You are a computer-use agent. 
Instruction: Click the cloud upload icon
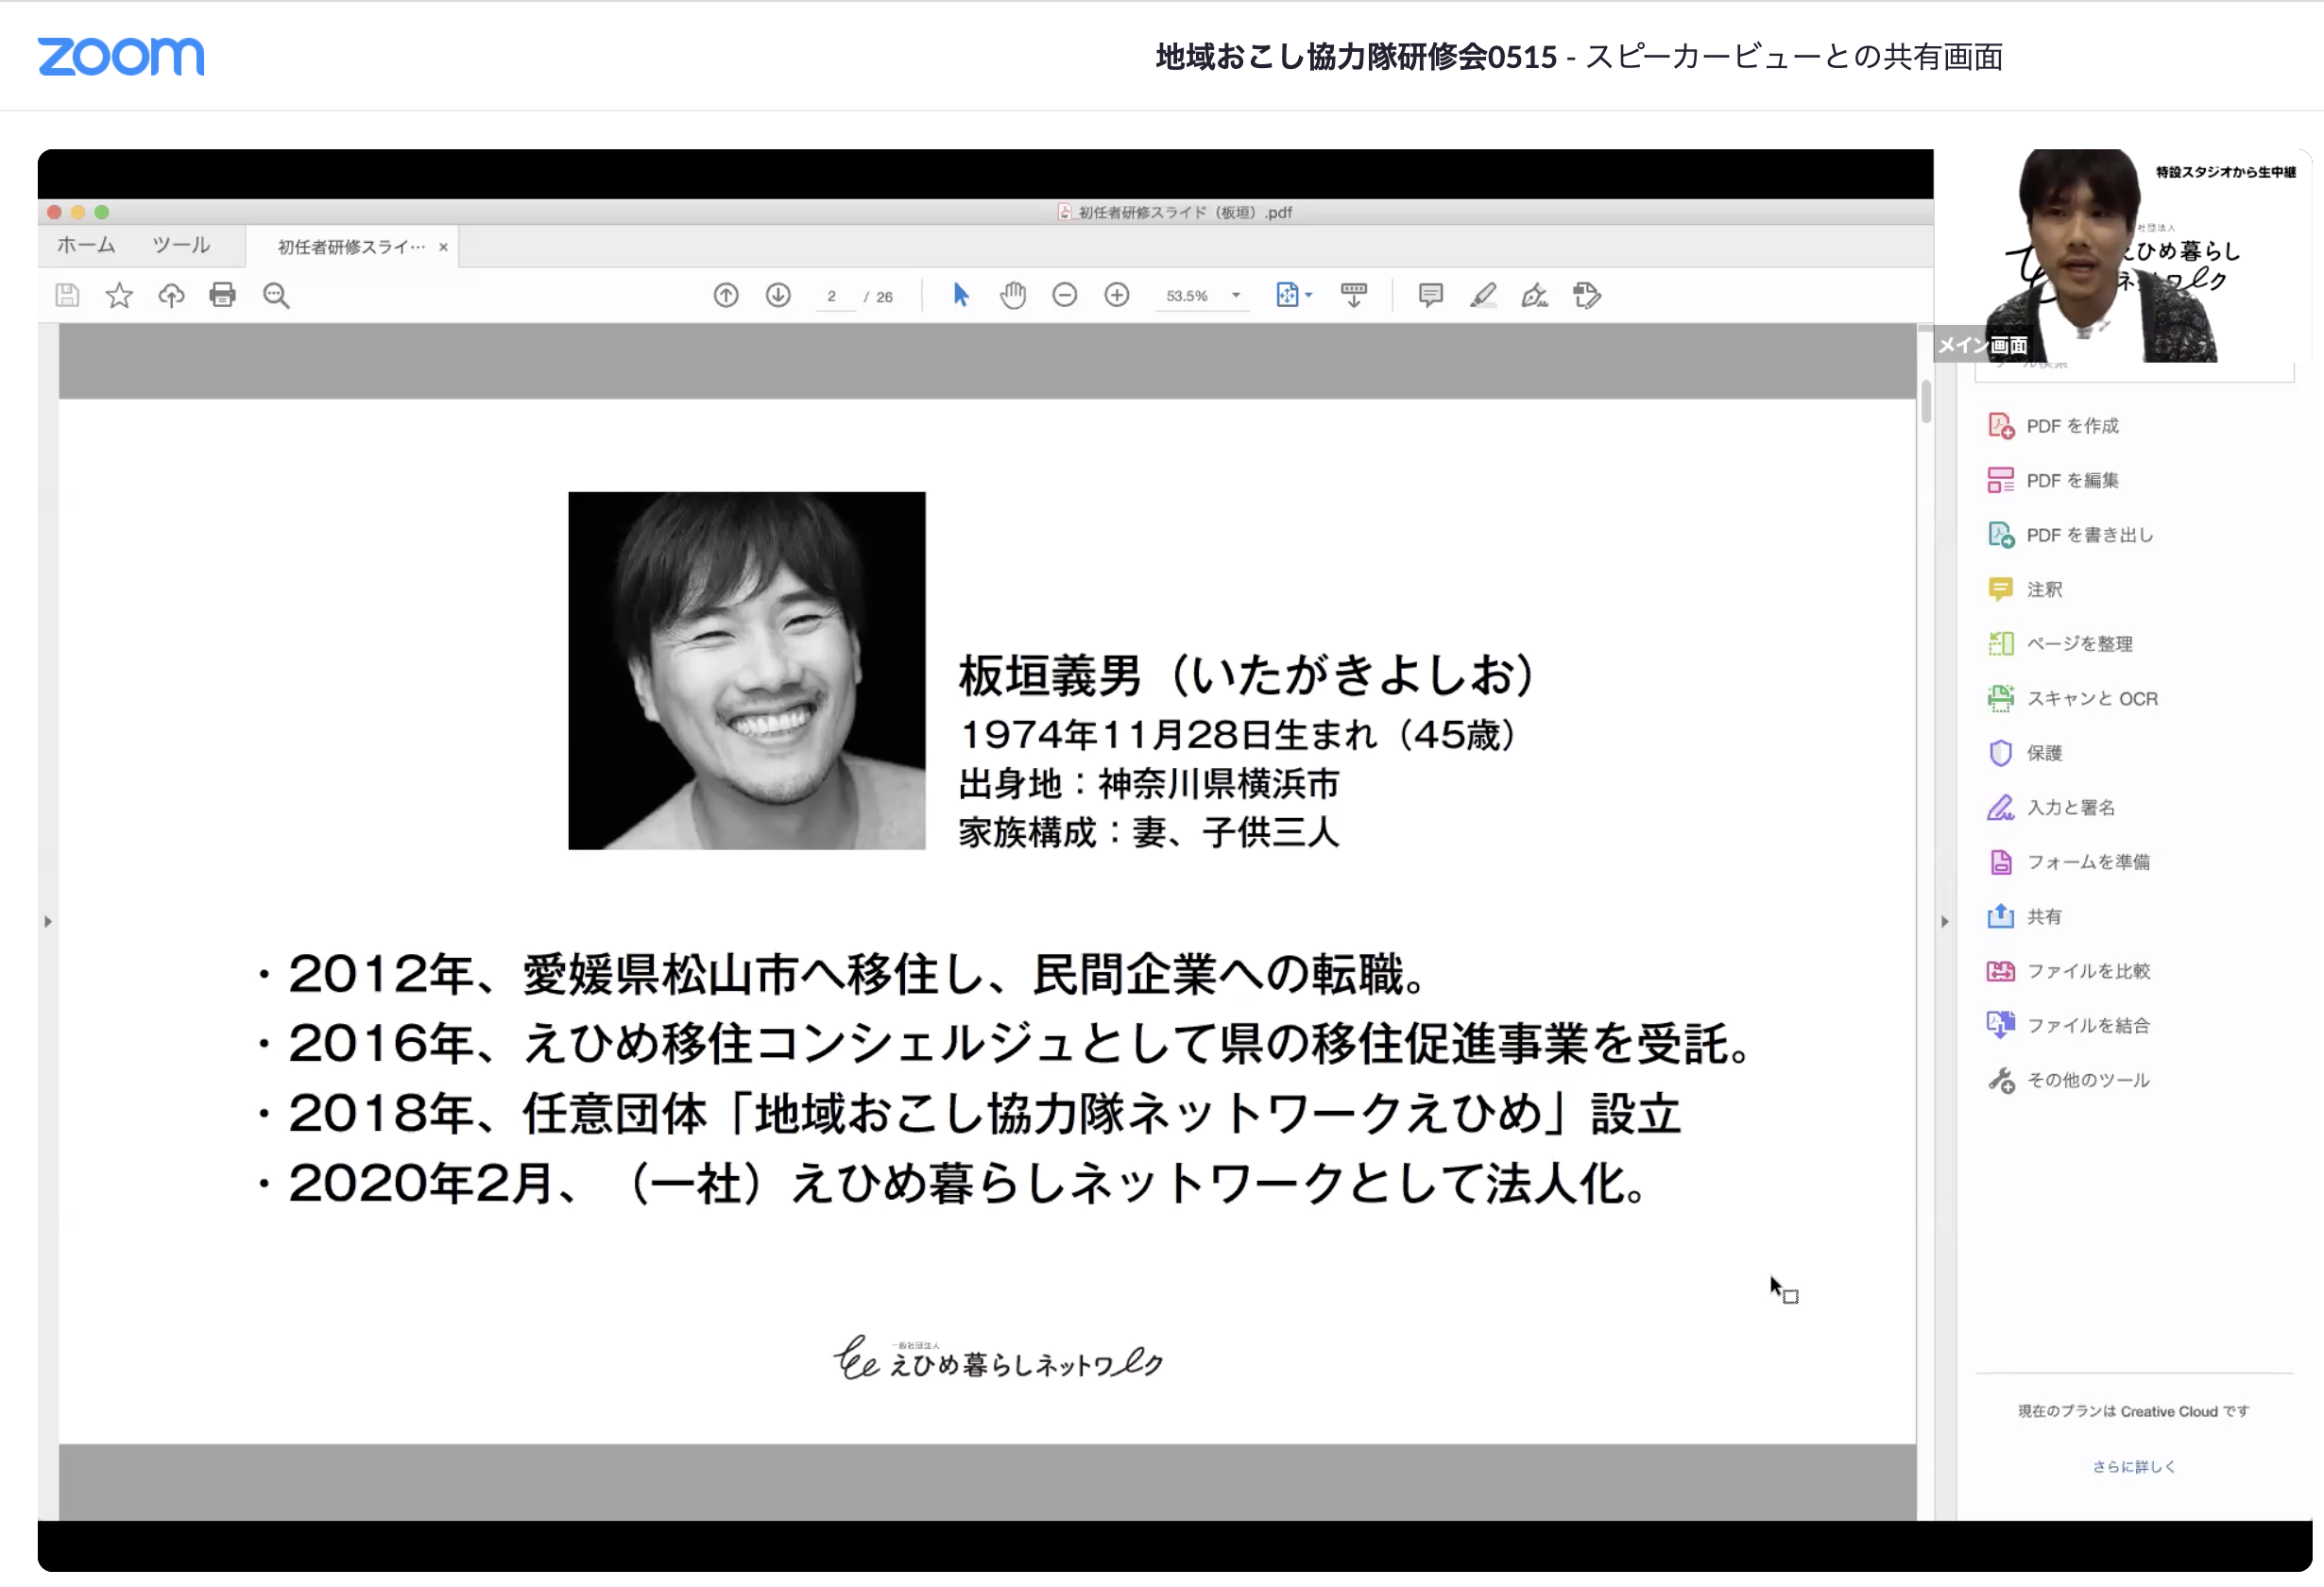coord(172,295)
